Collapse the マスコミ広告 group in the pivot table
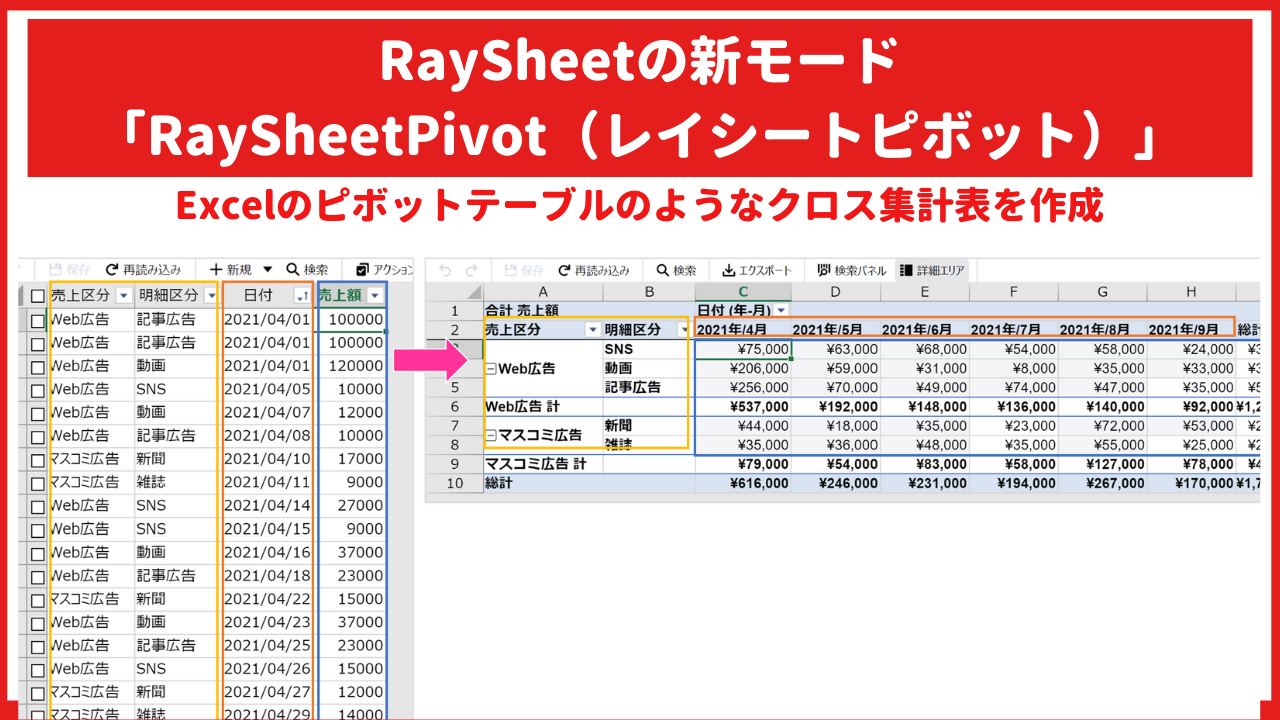Viewport: 1280px width, 720px height. tap(490, 436)
